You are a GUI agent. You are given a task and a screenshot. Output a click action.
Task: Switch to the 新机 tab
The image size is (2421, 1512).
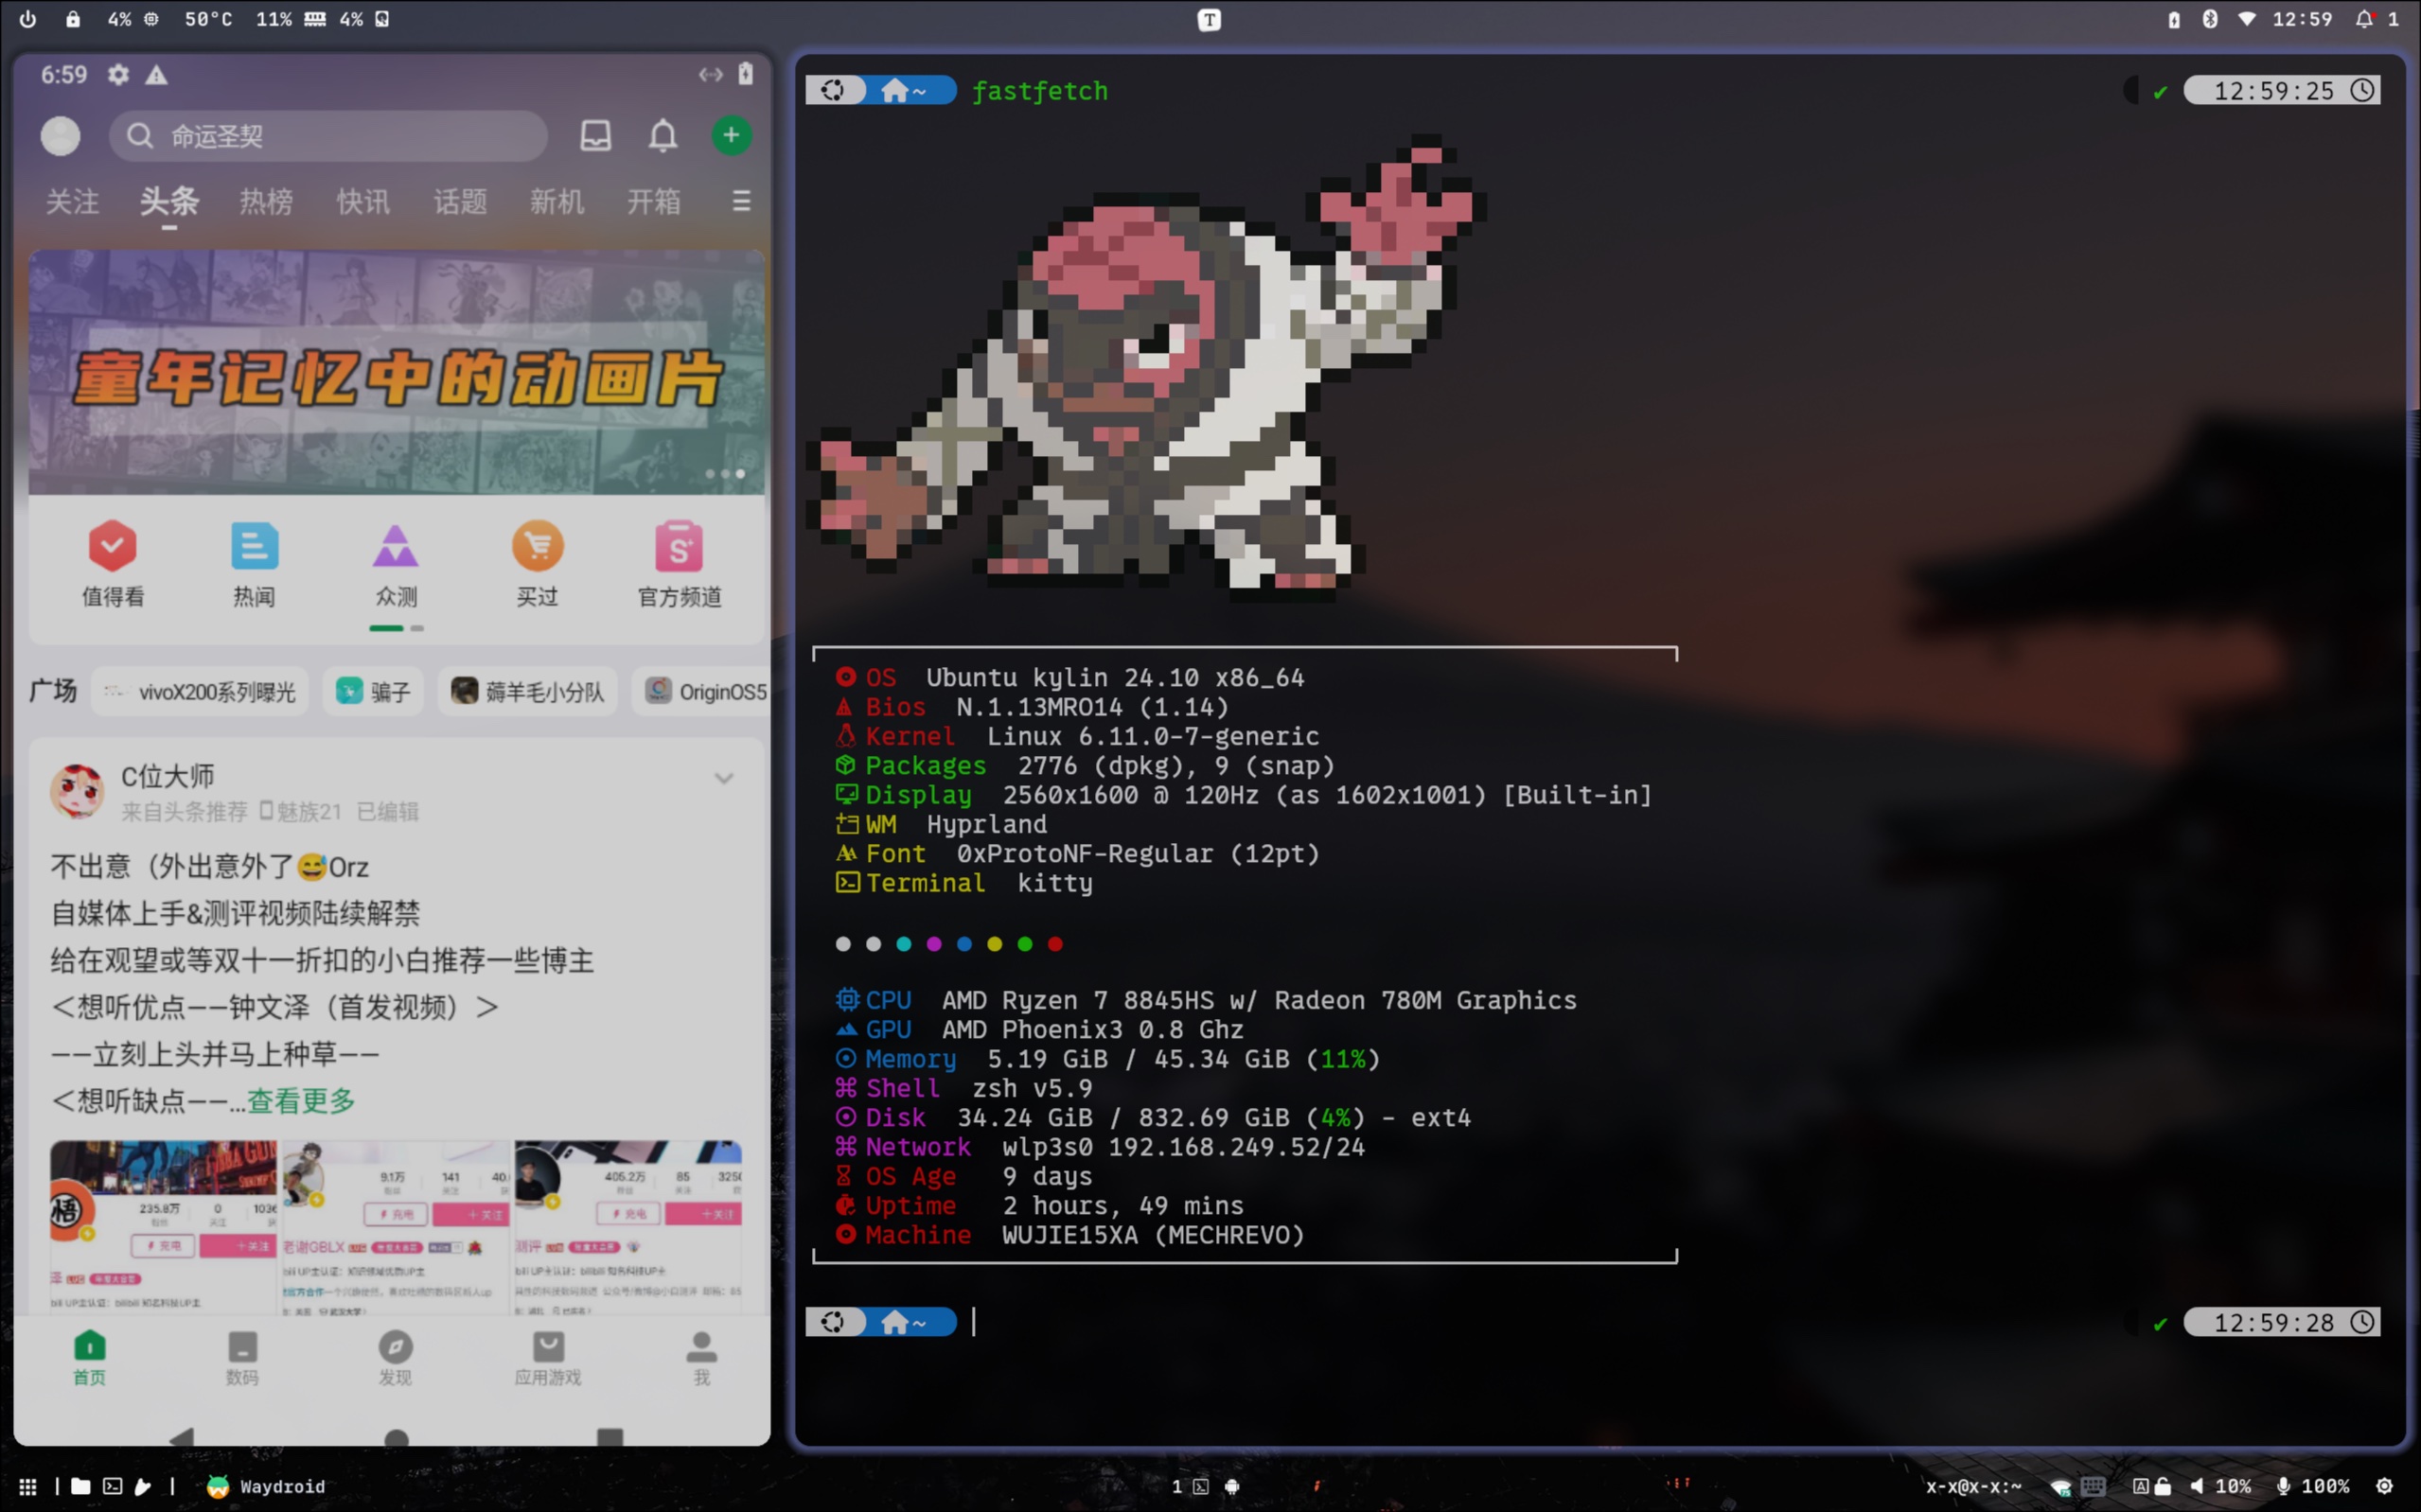click(x=557, y=201)
